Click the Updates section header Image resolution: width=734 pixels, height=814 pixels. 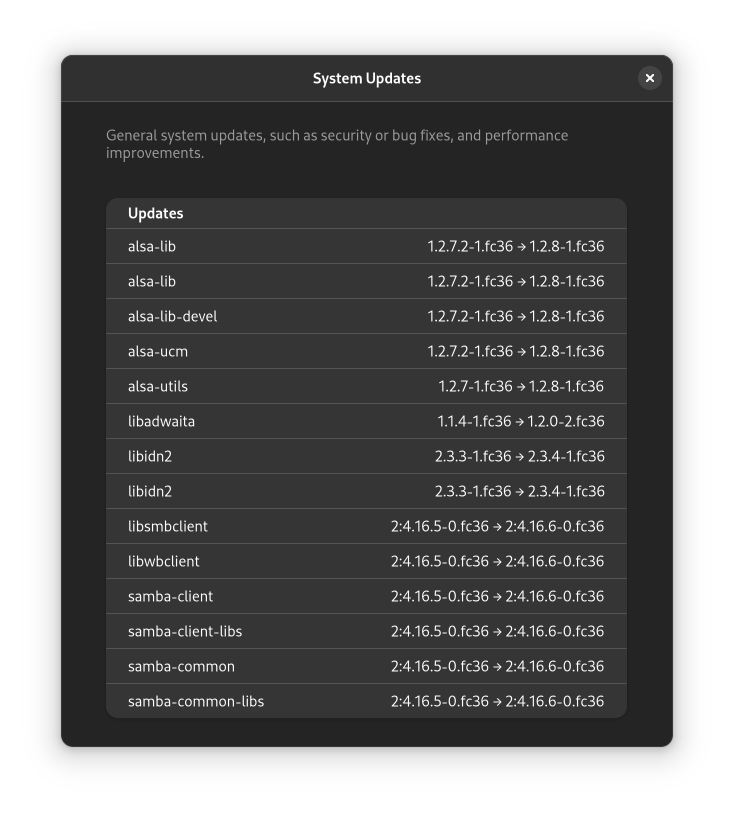(x=156, y=213)
